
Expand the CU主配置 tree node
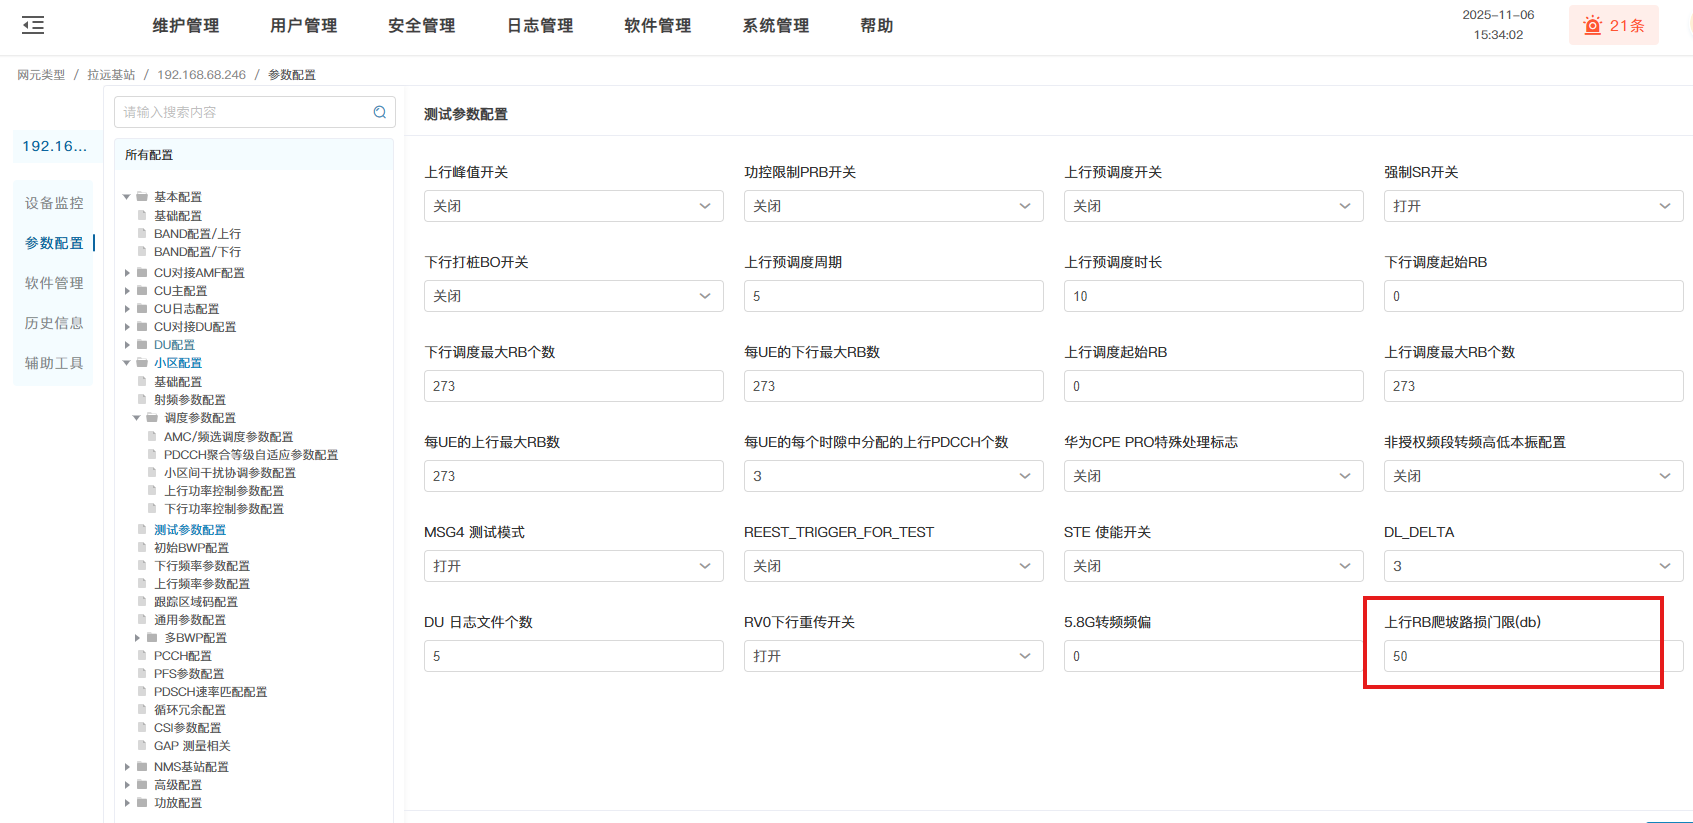[127, 291]
